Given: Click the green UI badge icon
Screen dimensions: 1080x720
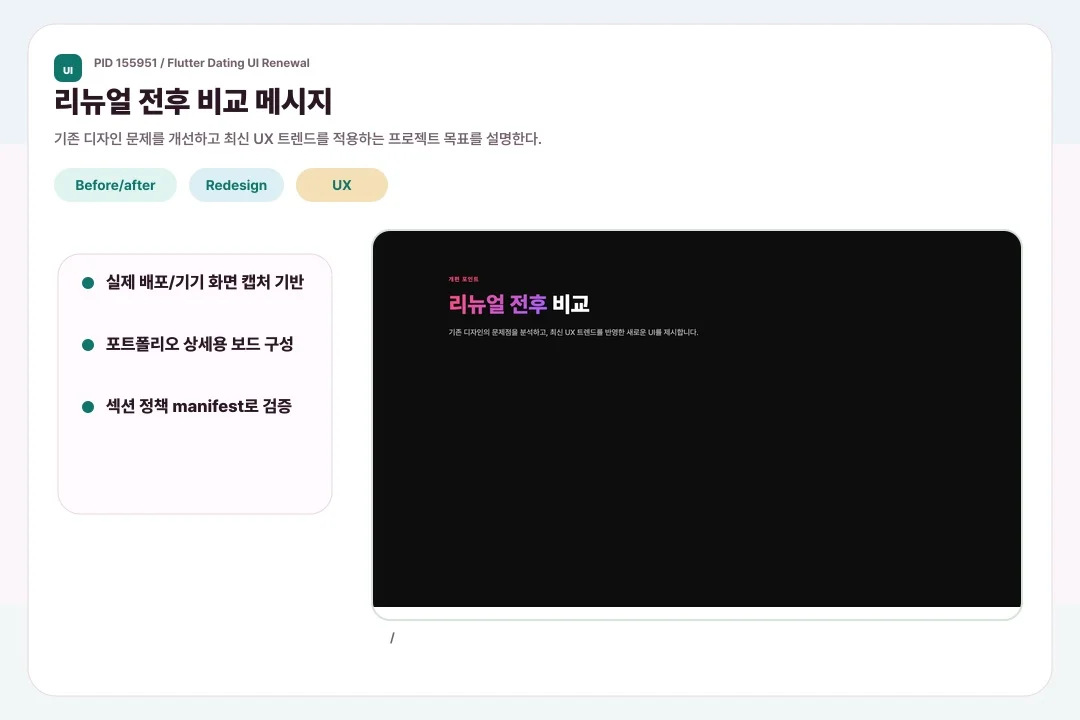Looking at the screenshot, I should [68, 68].
